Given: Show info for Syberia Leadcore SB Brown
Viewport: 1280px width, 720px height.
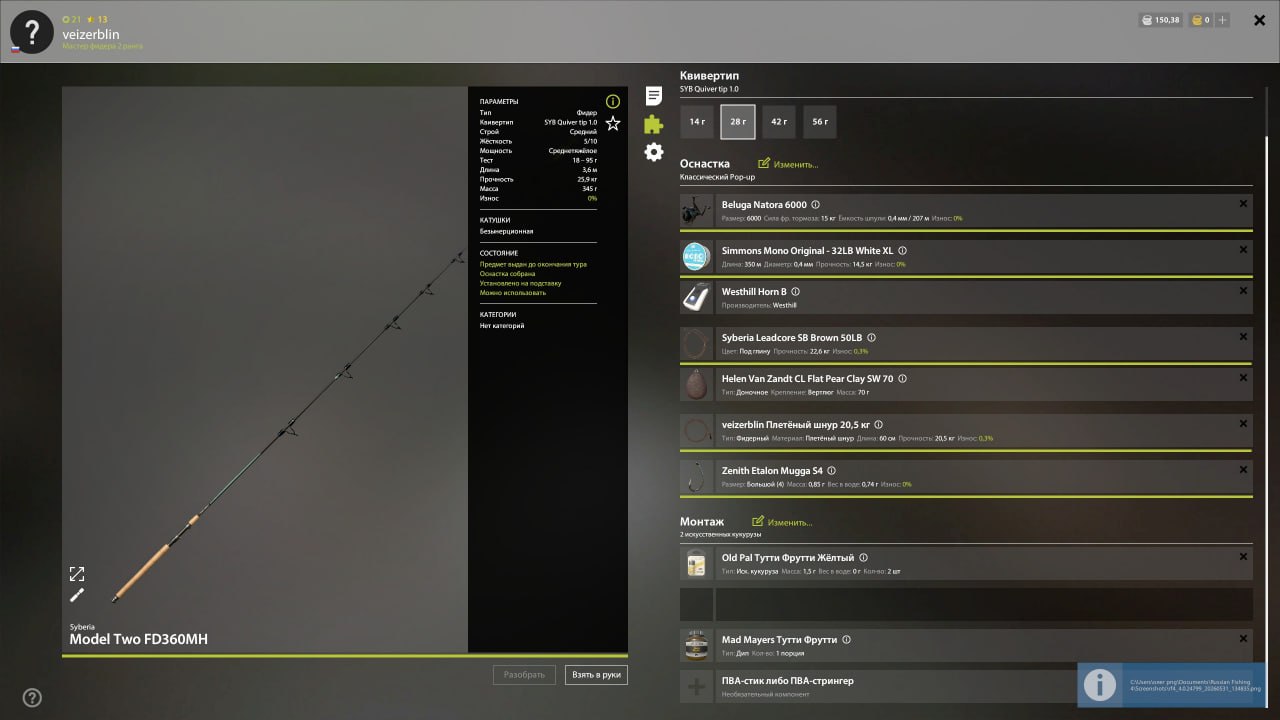Looking at the screenshot, I should (871, 338).
